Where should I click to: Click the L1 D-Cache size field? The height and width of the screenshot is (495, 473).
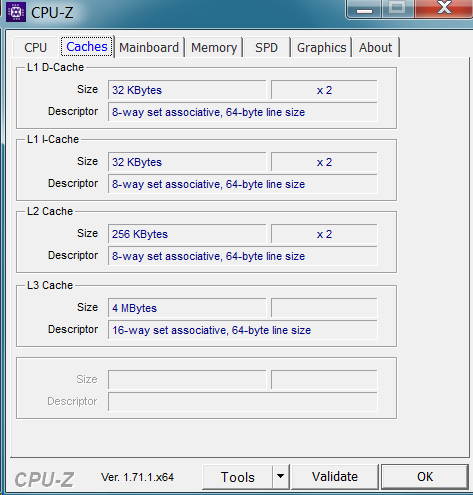point(187,90)
